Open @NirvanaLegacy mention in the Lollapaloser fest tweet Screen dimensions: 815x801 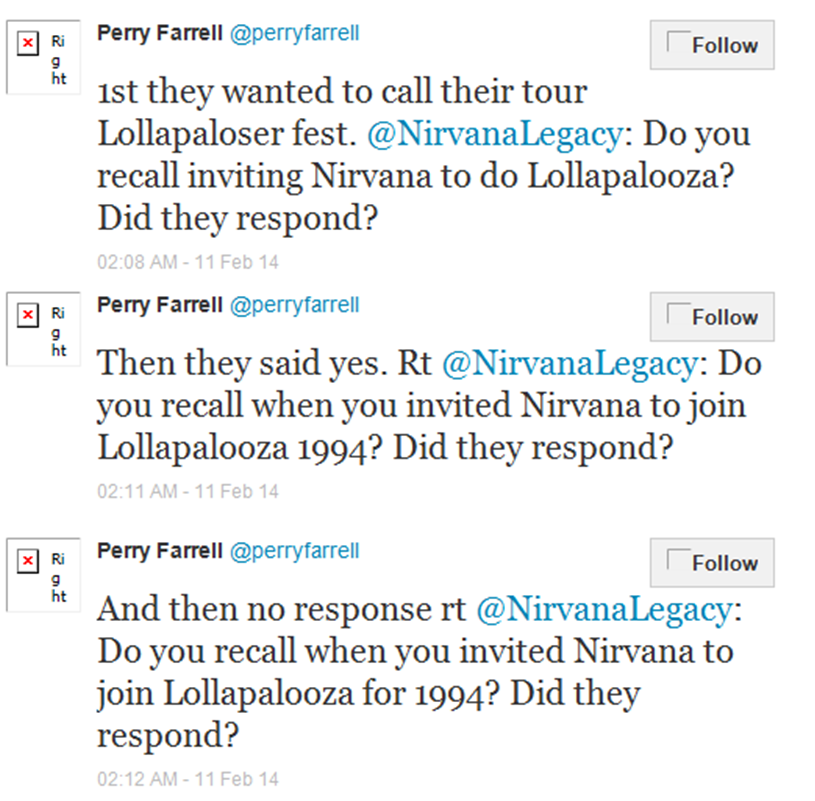pyautogui.click(x=558, y=134)
